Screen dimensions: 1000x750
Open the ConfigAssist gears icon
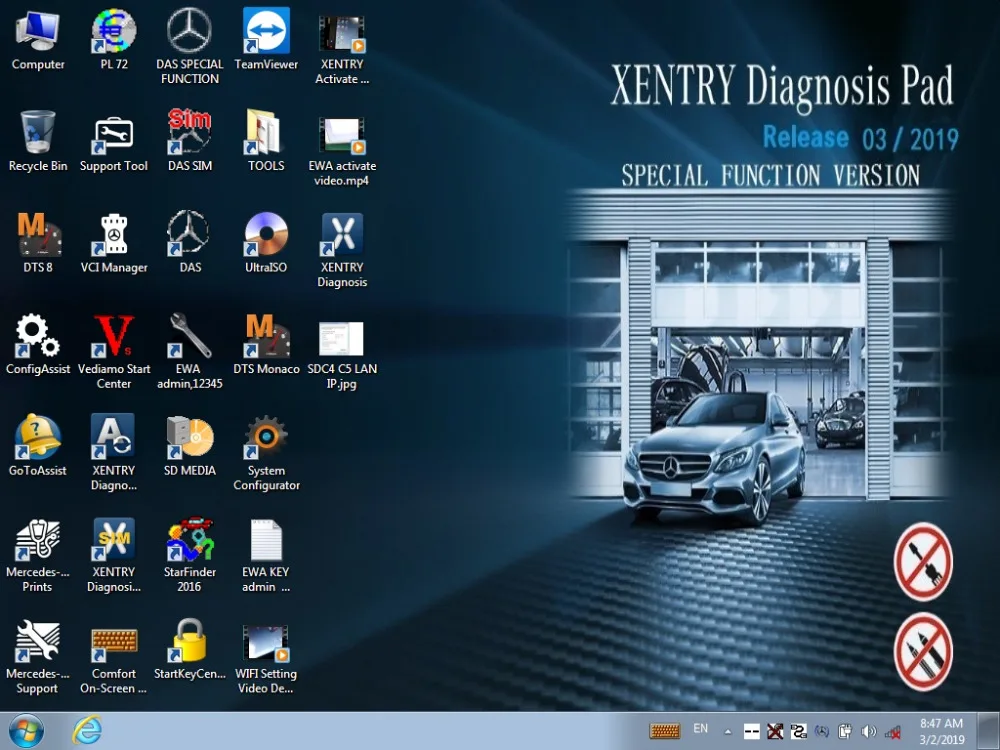pos(38,344)
